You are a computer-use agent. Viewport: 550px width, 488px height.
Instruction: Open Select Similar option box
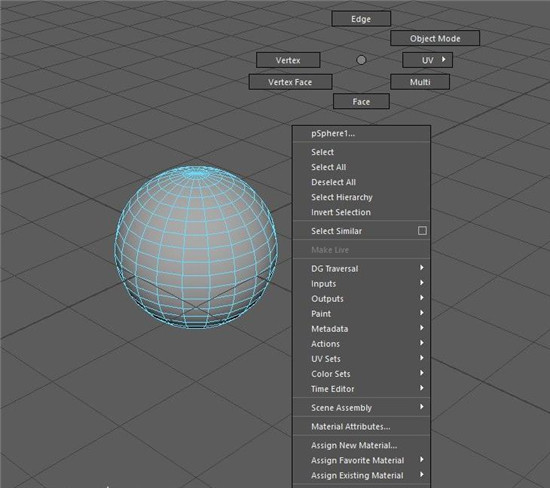click(x=422, y=230)
